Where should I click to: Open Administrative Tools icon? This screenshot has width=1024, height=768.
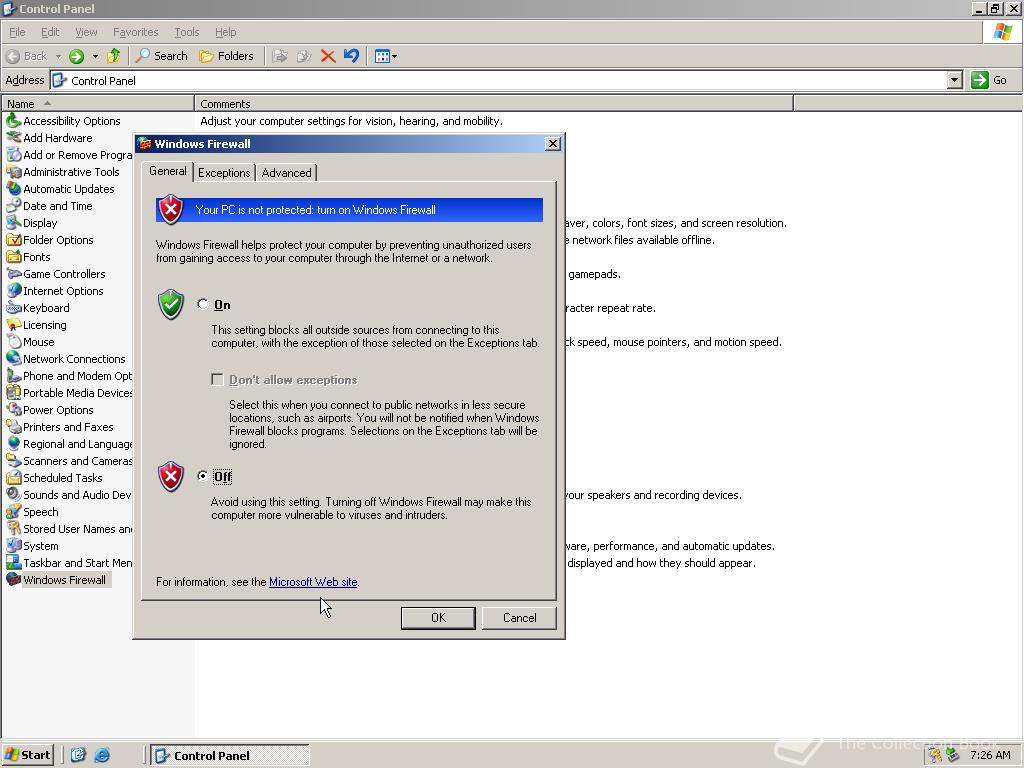14,172
